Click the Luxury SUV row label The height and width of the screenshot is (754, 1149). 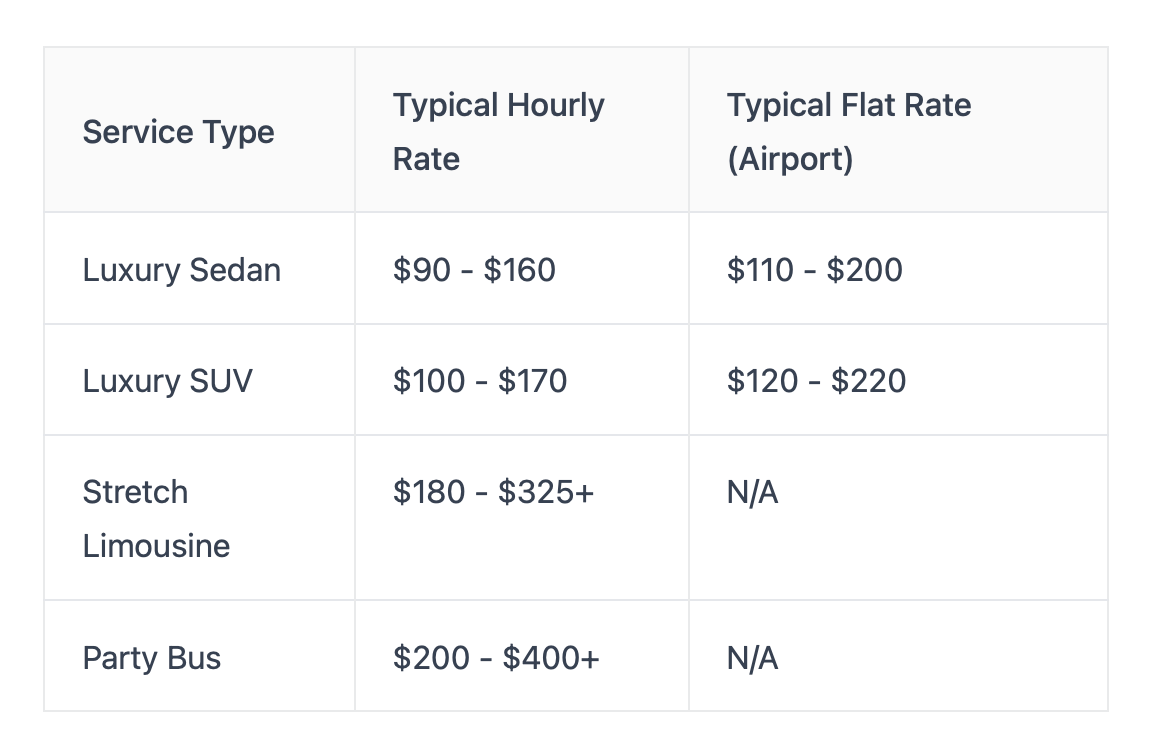point(167,381)
